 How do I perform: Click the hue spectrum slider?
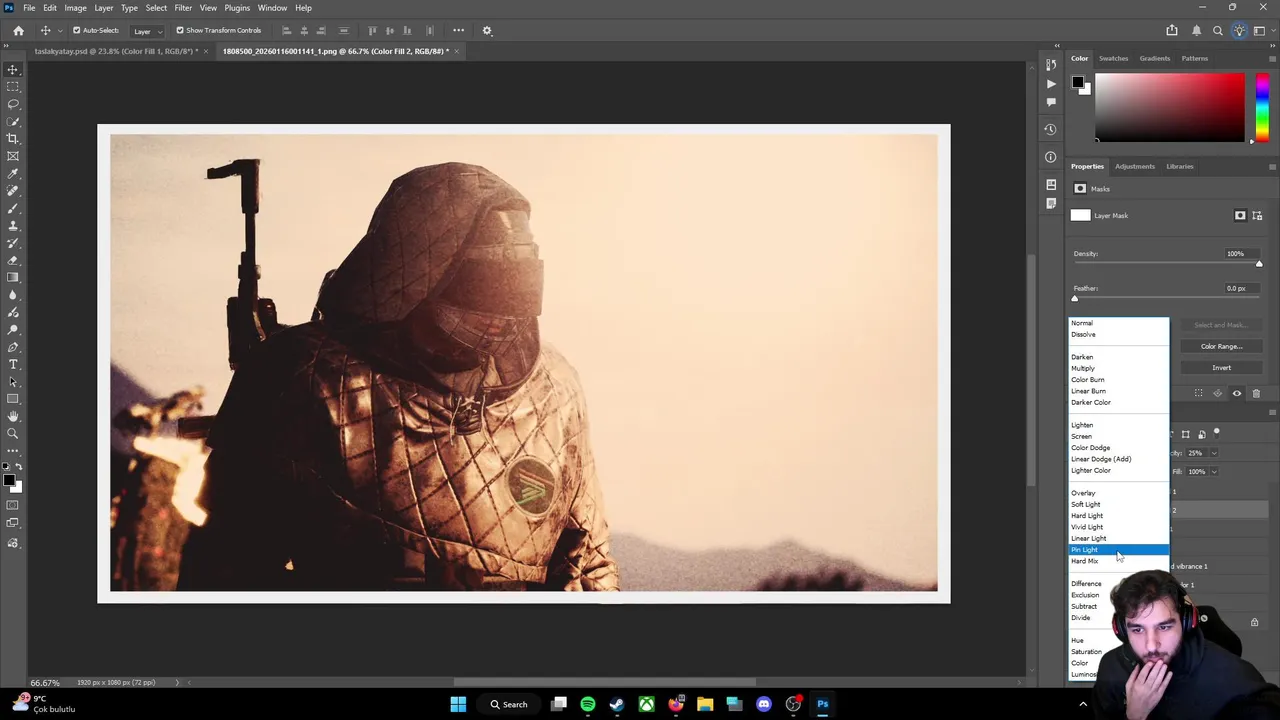click(x=1263, y=107)
